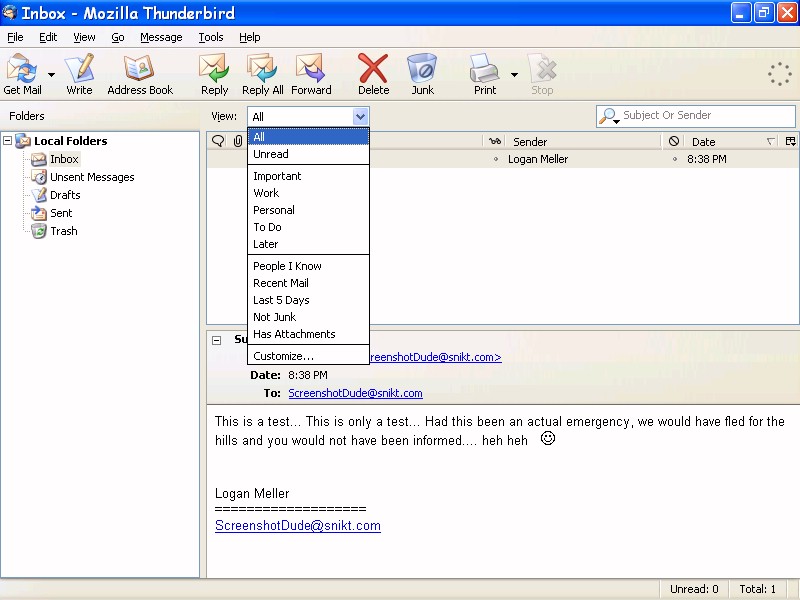
Task: Choose Later from the View list
Action: pyautogui.click(x=308, y=244)
